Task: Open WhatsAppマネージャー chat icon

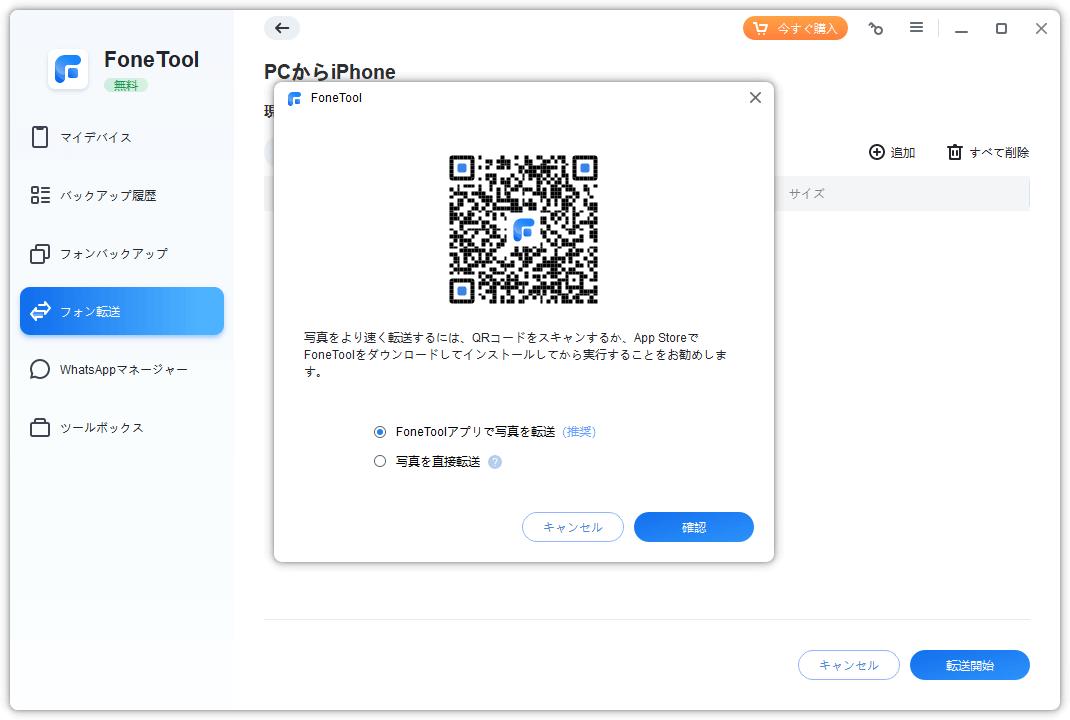Action: [x=40, y=370]
